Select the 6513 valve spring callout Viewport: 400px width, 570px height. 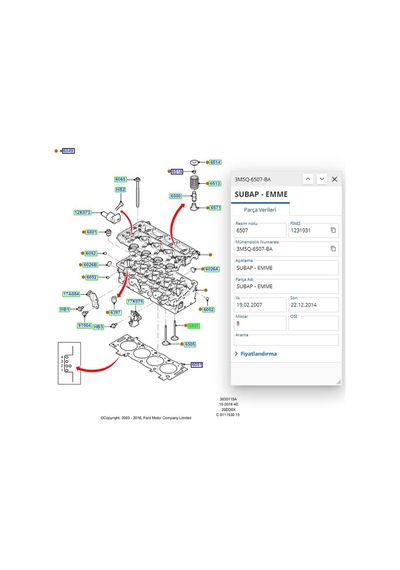click(215, 183)
